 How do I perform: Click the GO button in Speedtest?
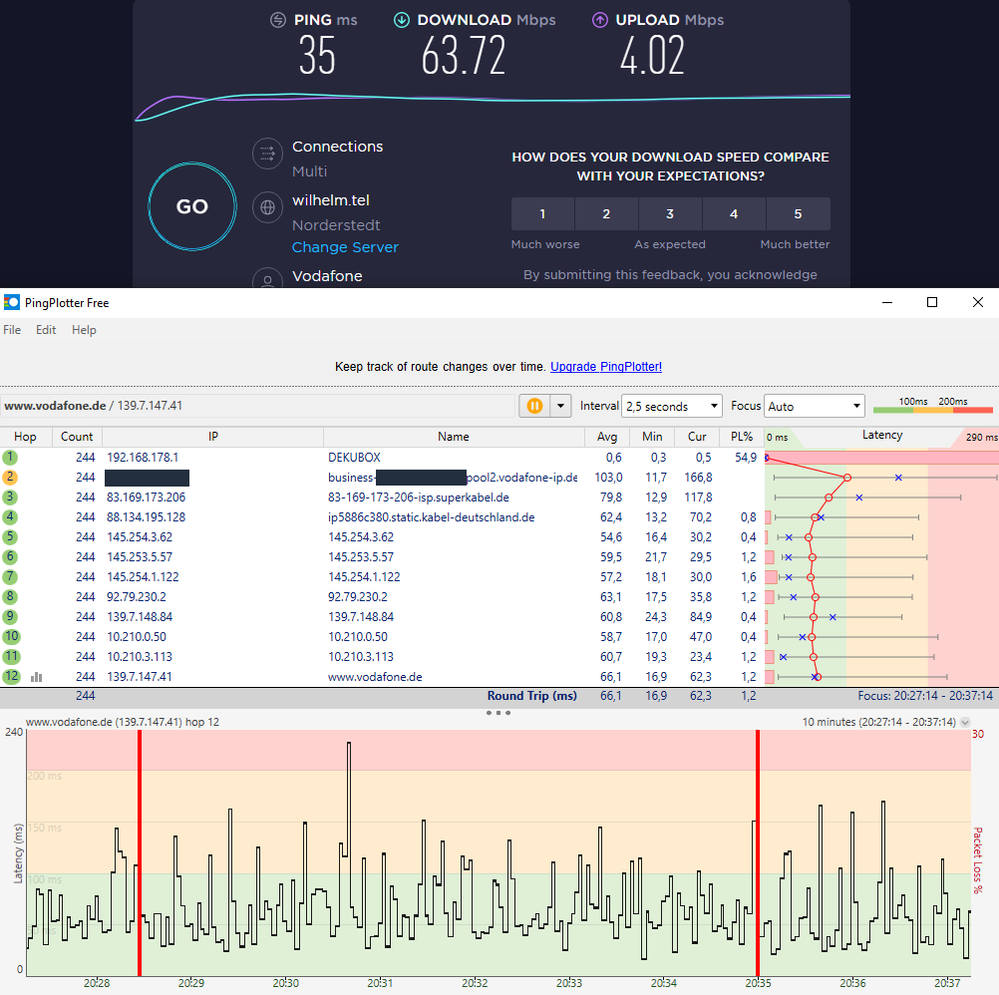click(x=192, y=206)
